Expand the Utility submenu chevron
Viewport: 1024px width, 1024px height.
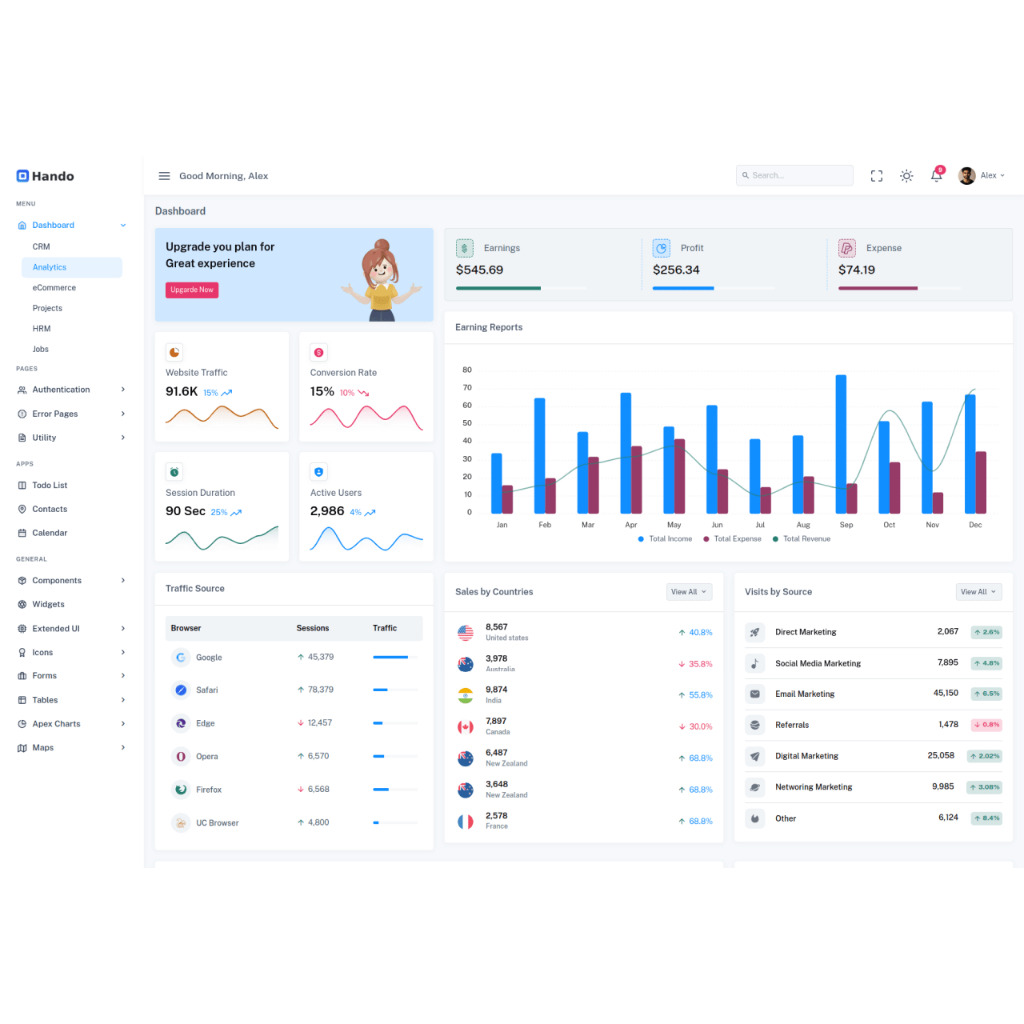[123, 438]
